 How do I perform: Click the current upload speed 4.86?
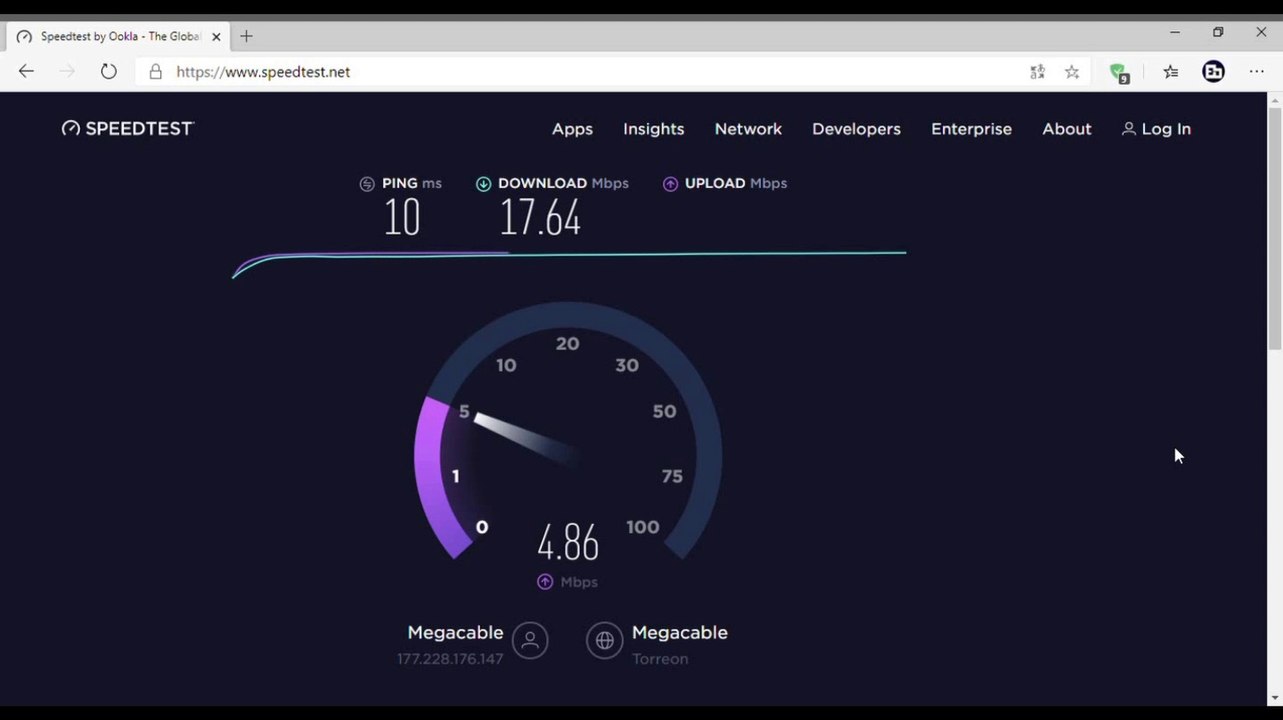tap(568, 543)
